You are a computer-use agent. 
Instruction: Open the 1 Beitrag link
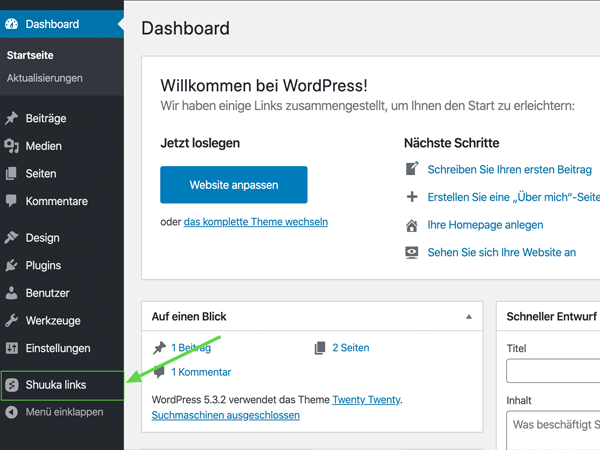(x=191, y=348)
